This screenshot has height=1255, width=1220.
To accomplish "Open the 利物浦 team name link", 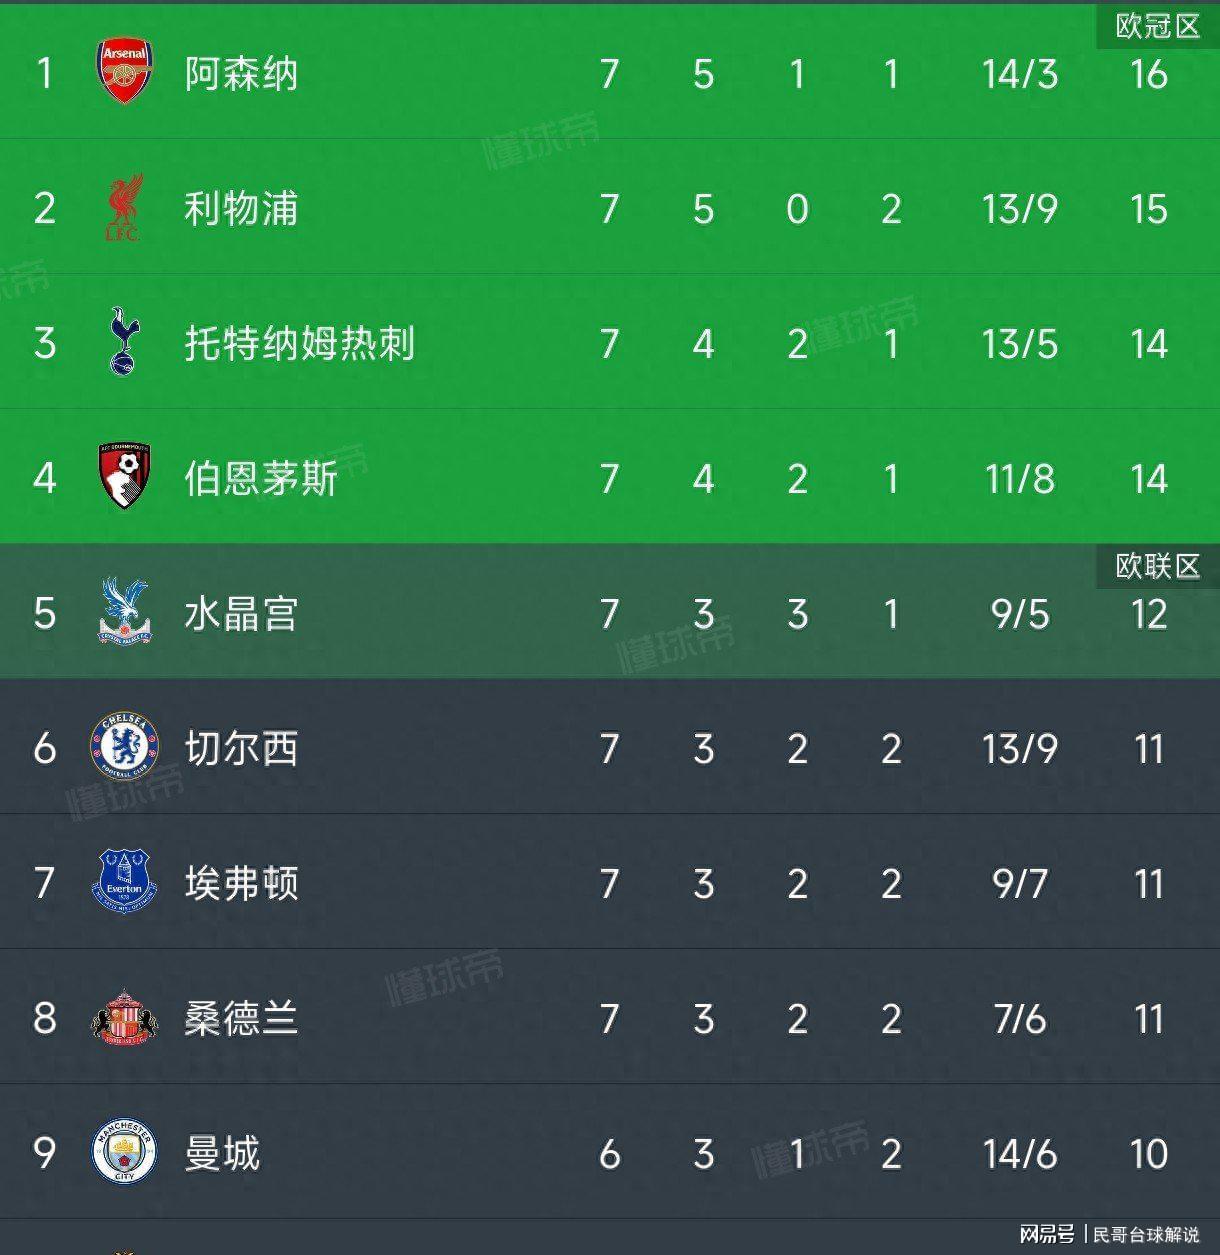I will (x=241, y=209).
